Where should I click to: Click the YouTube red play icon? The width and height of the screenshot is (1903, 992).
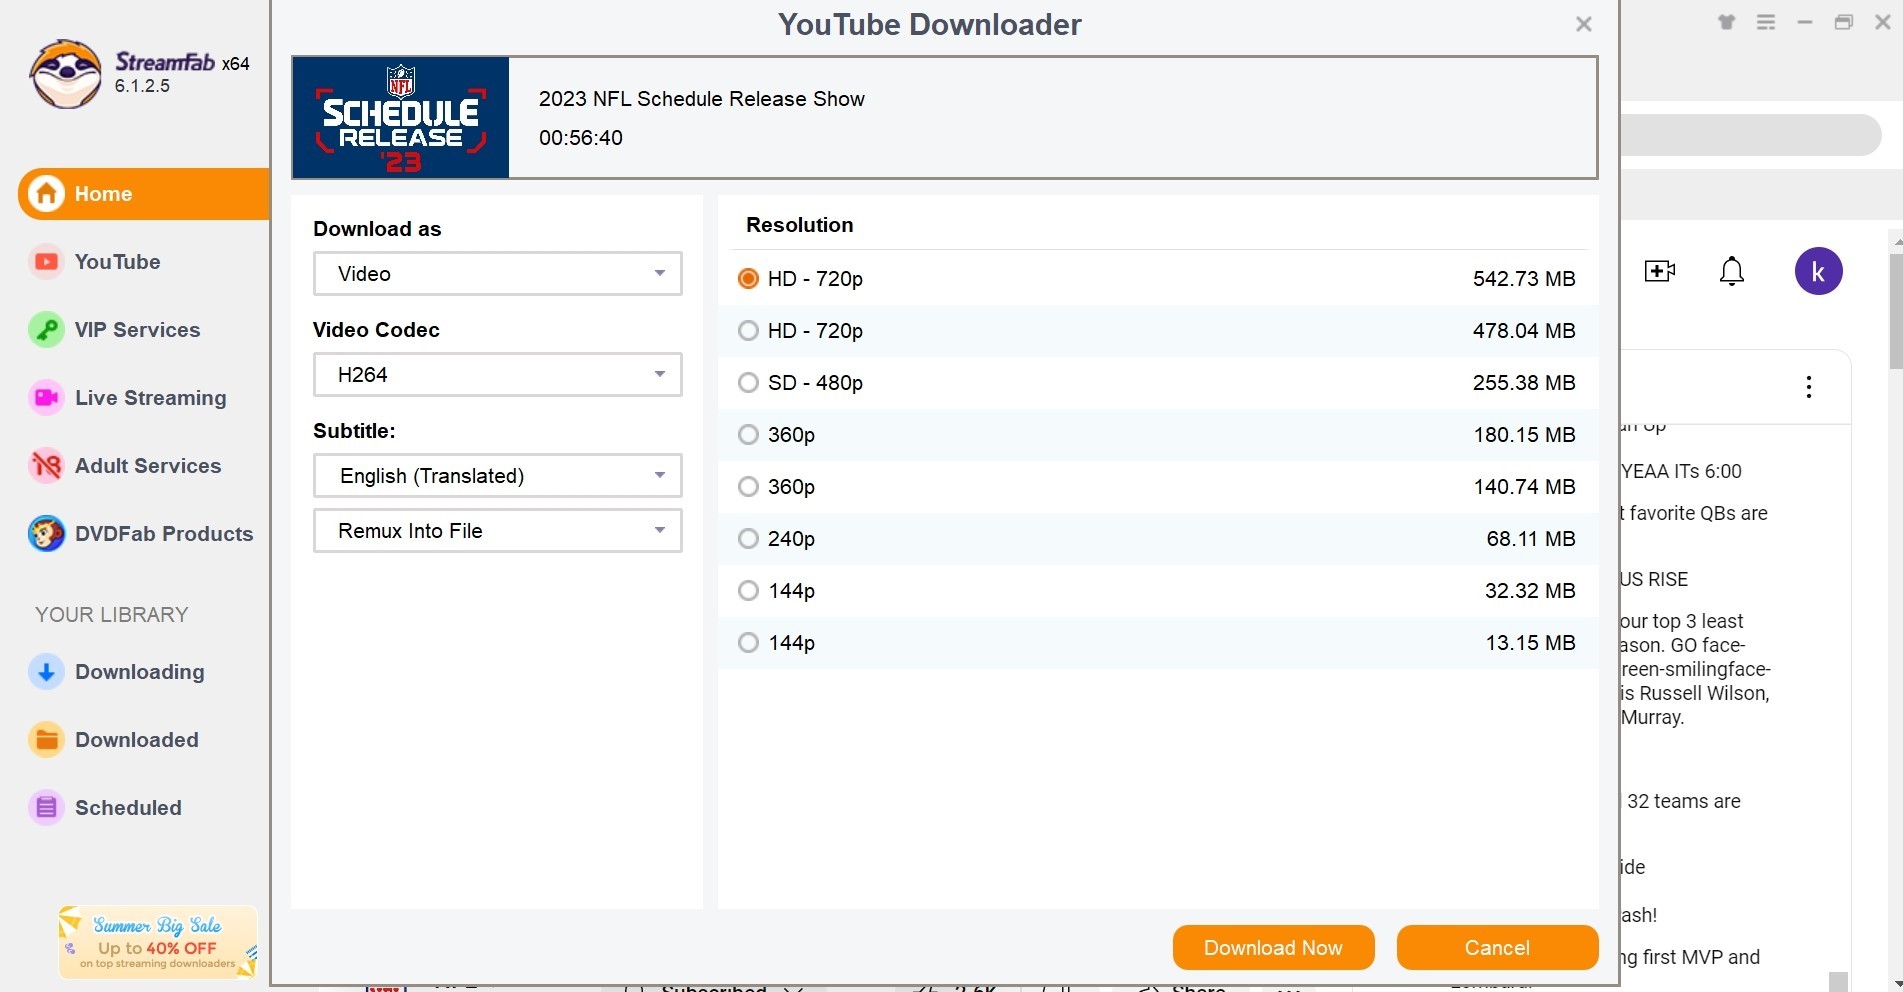point(46,262)
